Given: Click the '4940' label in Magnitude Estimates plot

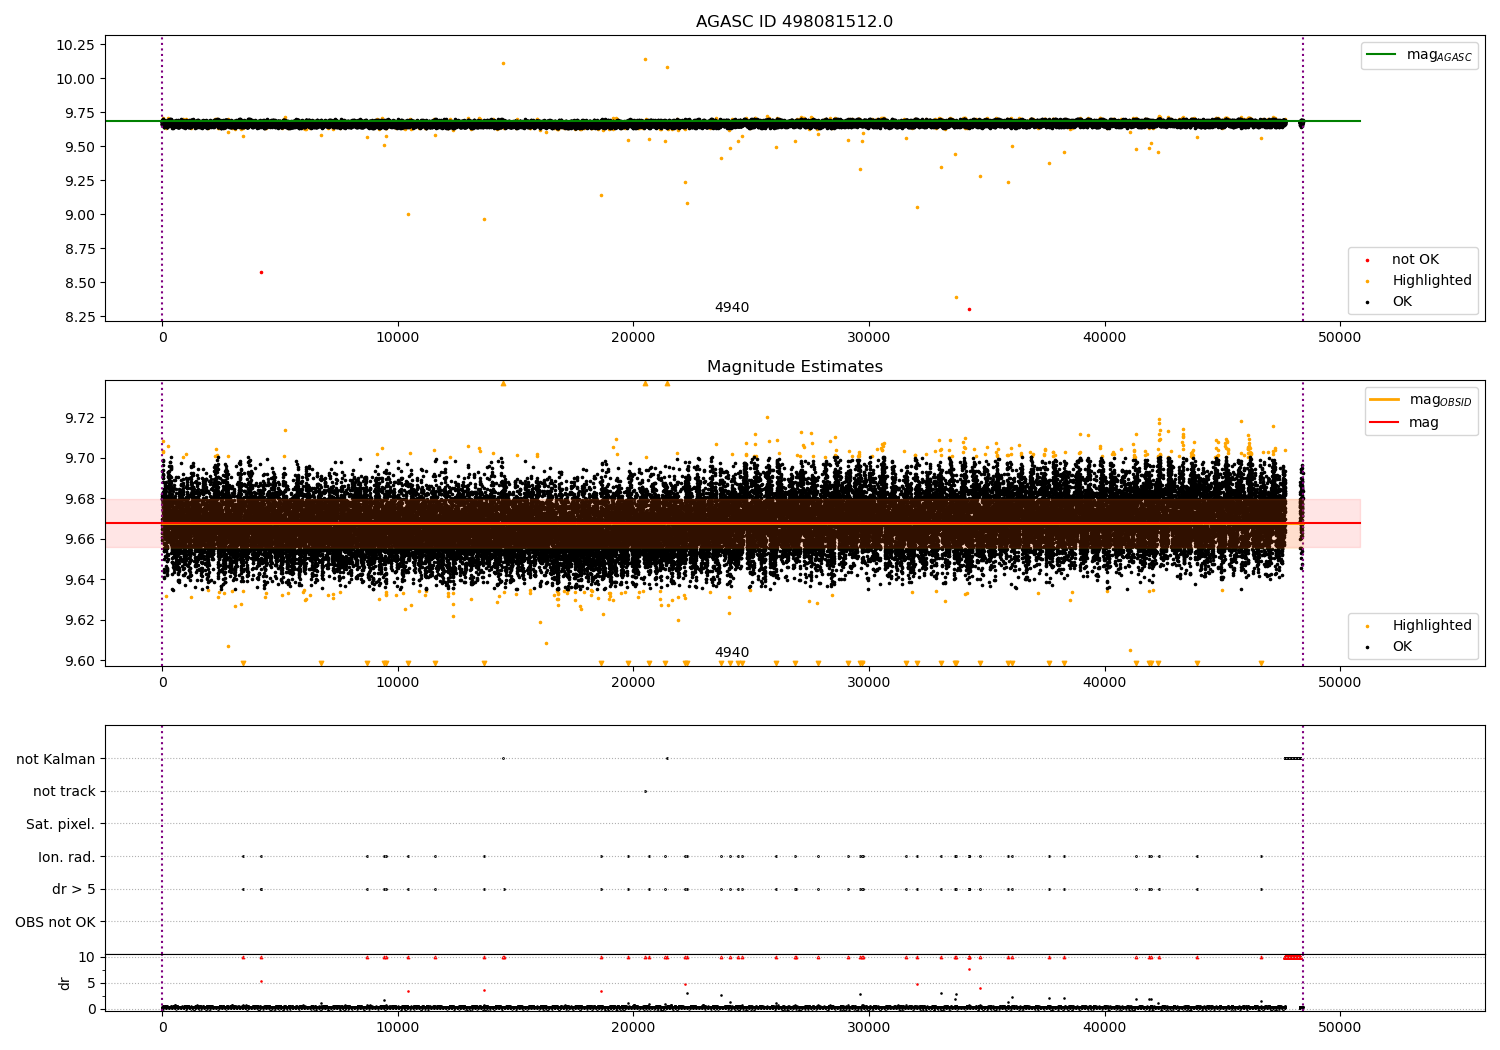Looking at the screenshot, I should coord(732,653).
